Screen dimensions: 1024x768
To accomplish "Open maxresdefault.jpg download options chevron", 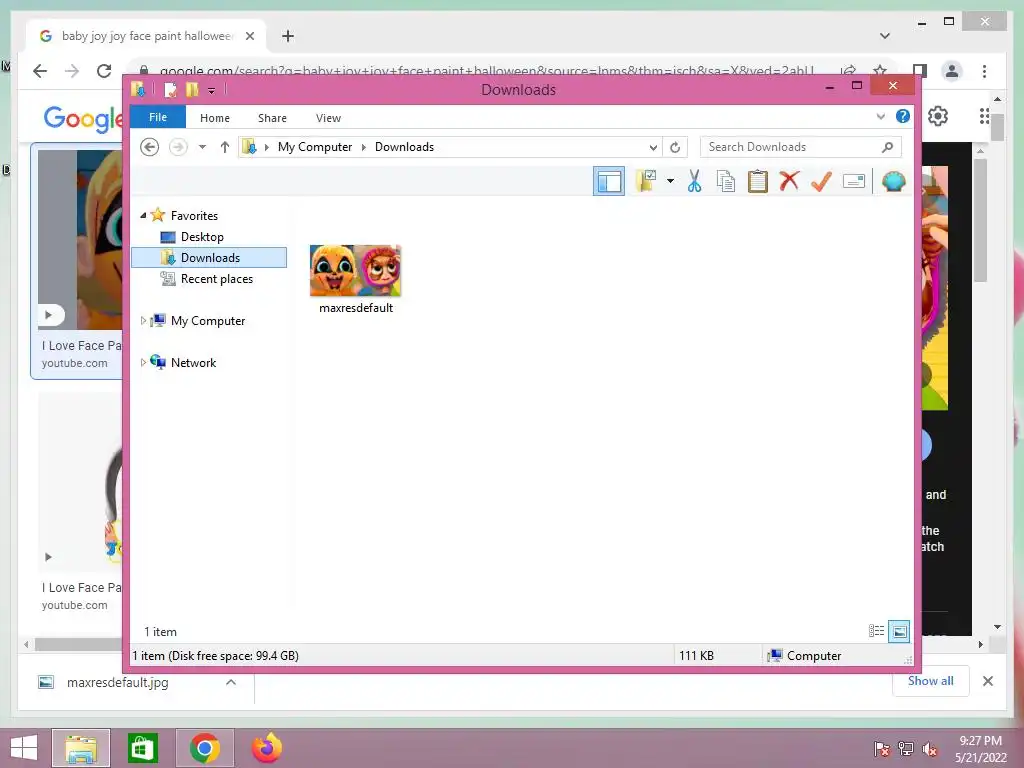I will tap(231, 682).
